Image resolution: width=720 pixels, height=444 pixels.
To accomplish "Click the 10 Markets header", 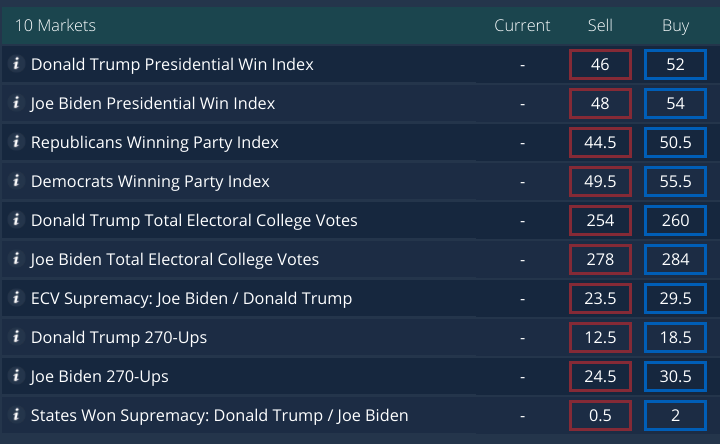I will (x=55, y=25).
